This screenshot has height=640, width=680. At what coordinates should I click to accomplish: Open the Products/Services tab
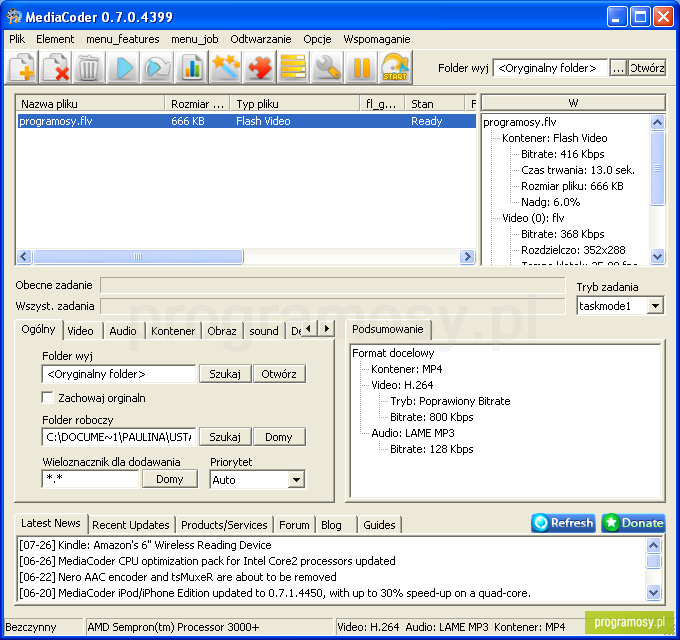click(224, 525)
